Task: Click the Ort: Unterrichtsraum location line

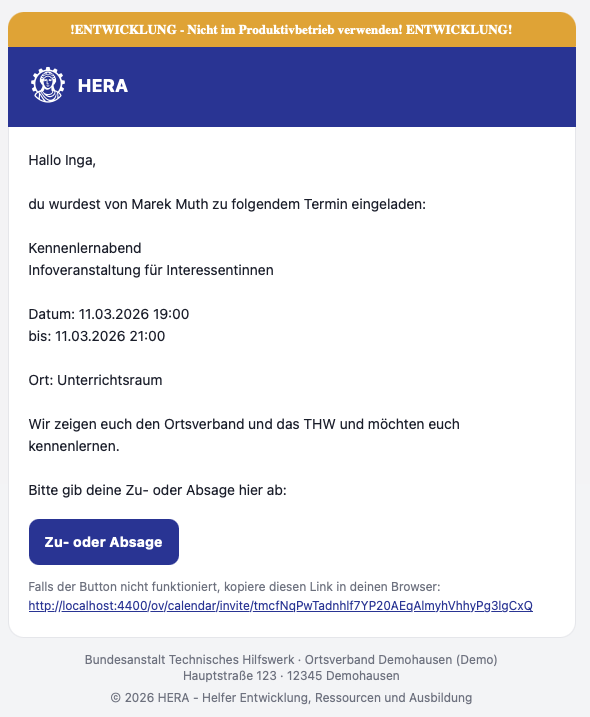Action: [96, 380]
